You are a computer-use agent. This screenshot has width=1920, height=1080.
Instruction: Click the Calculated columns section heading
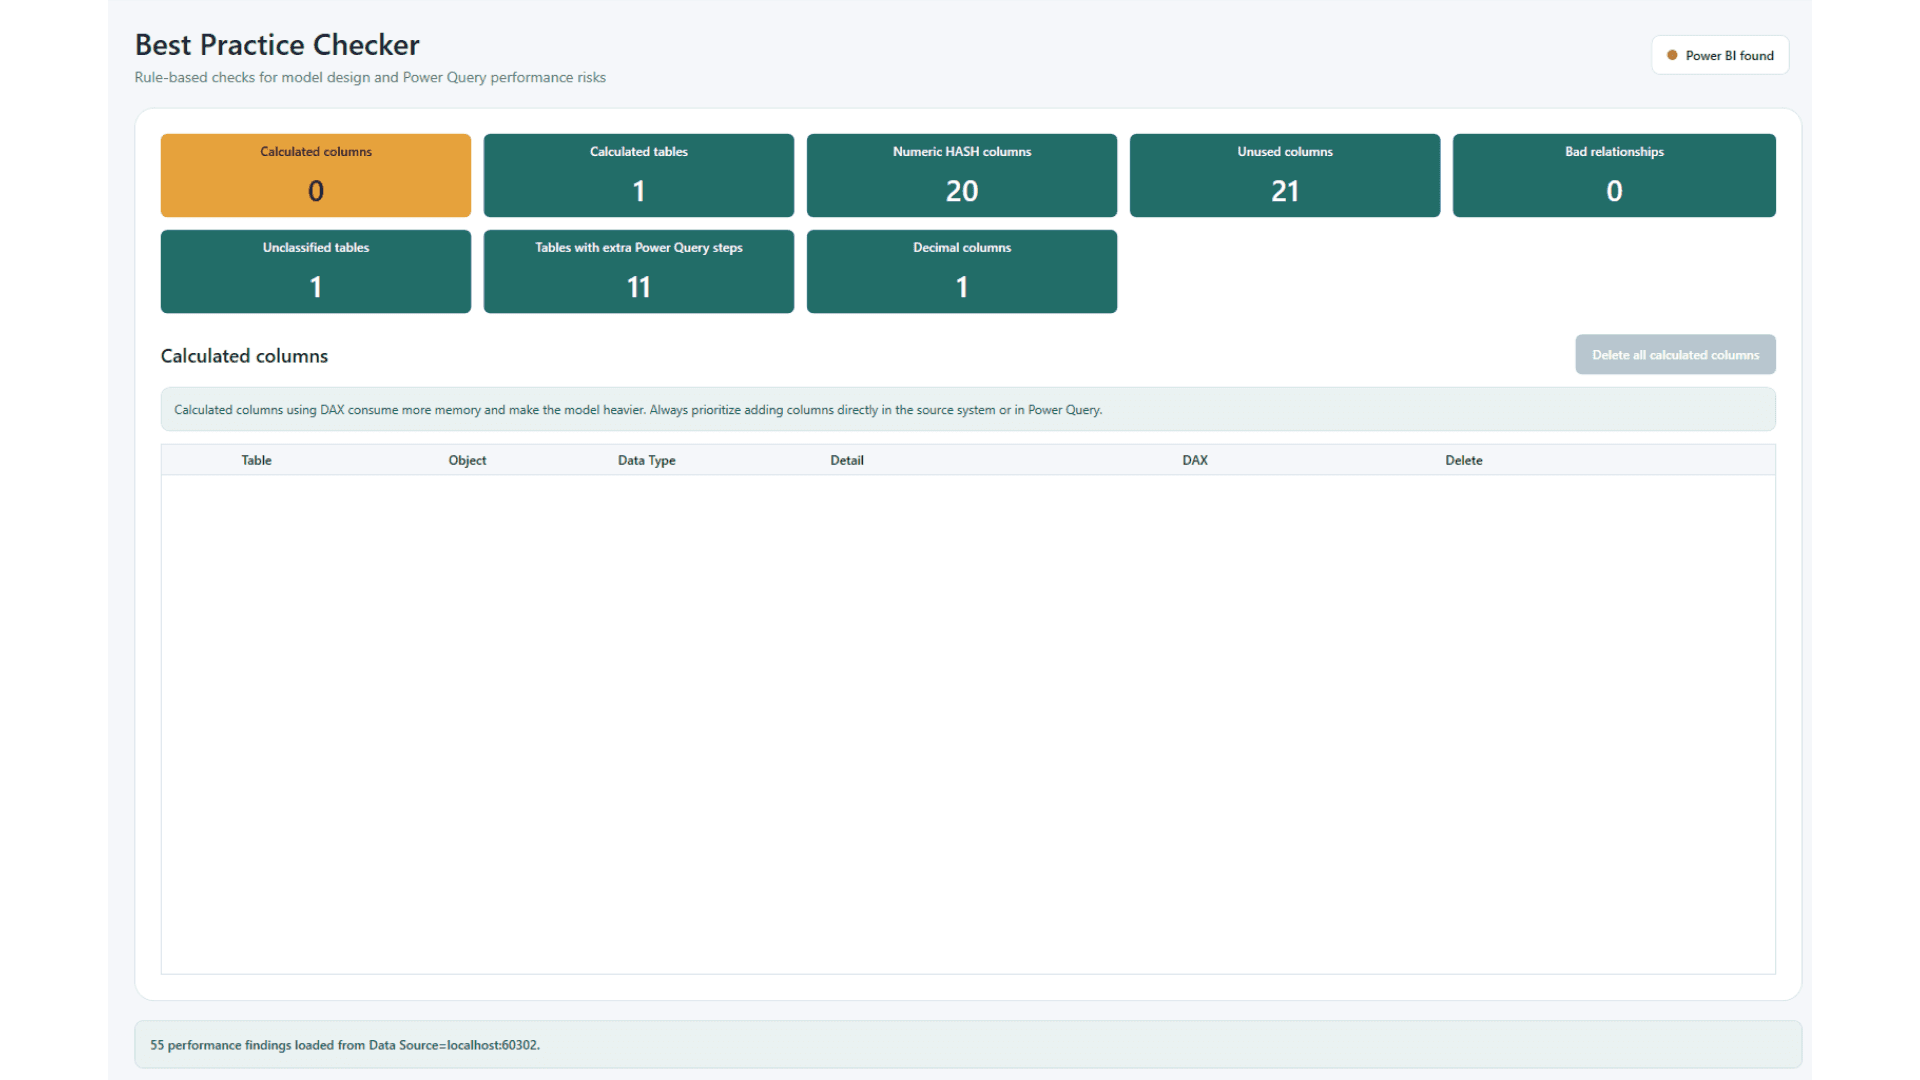coord(244,356)
